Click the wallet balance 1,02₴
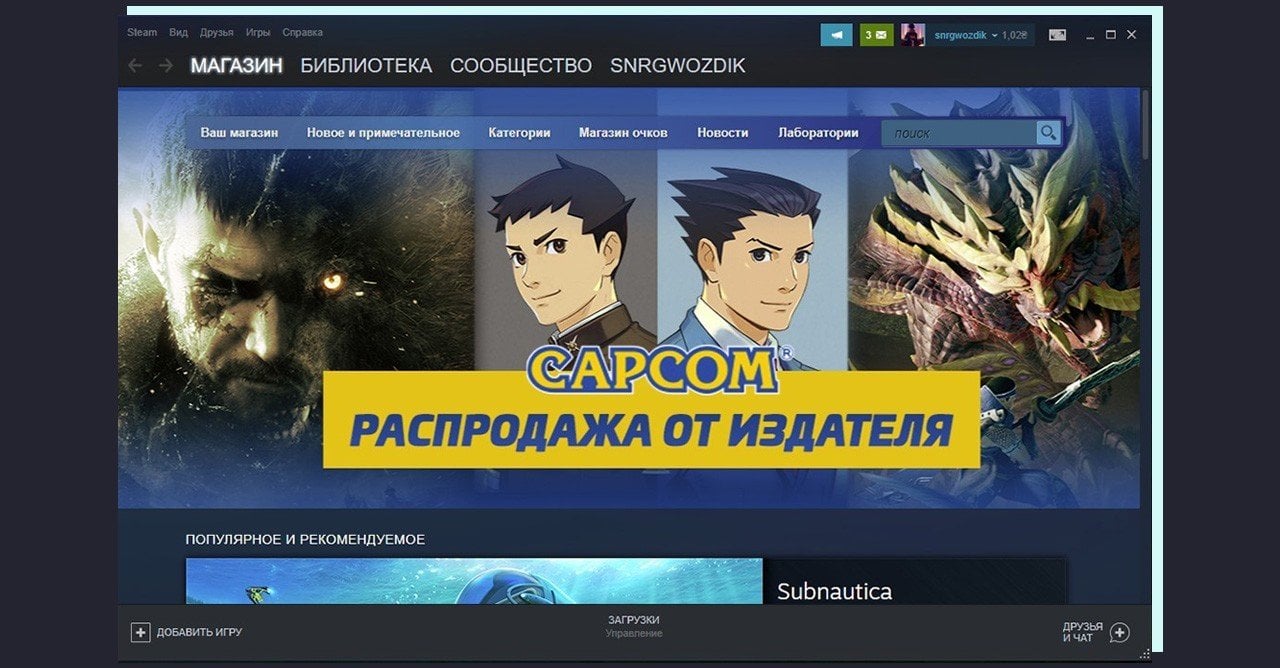1280x668 pixels. (x=1014, y=35)
